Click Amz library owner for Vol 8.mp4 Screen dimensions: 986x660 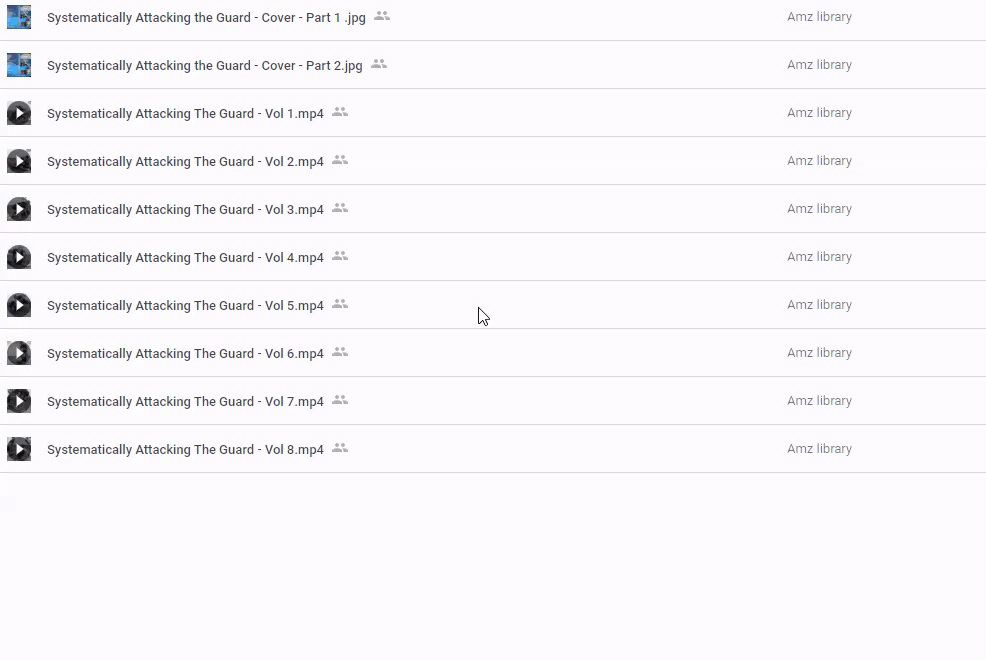click(819, 449)
